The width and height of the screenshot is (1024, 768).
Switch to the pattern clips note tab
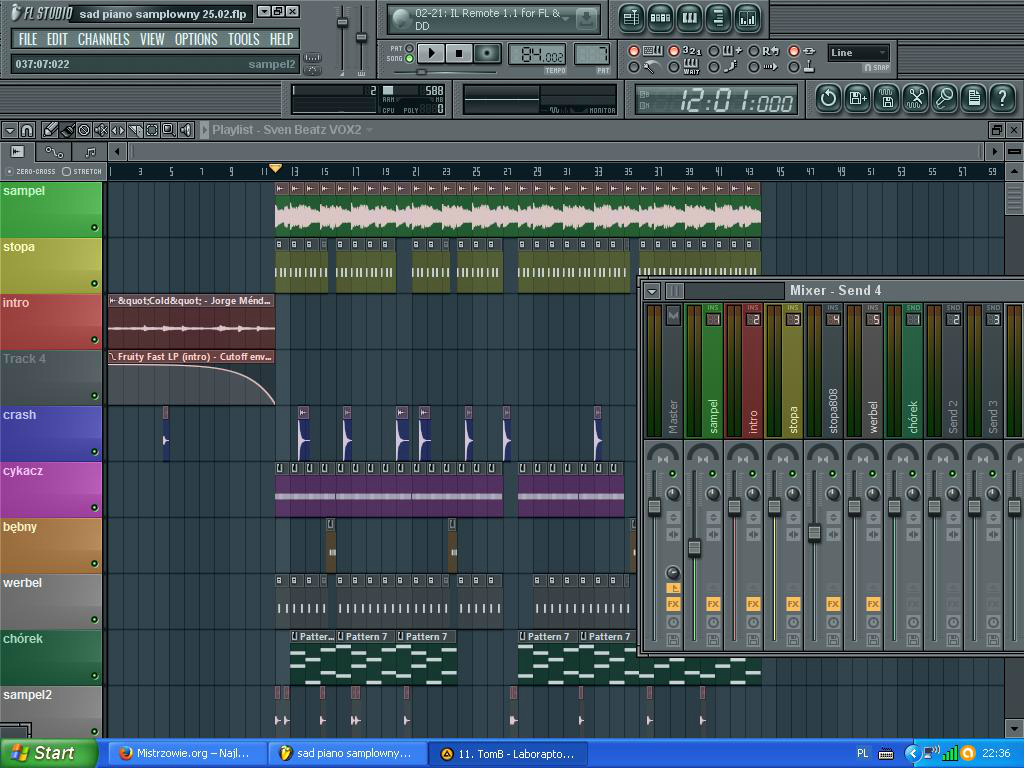point(90,152)
